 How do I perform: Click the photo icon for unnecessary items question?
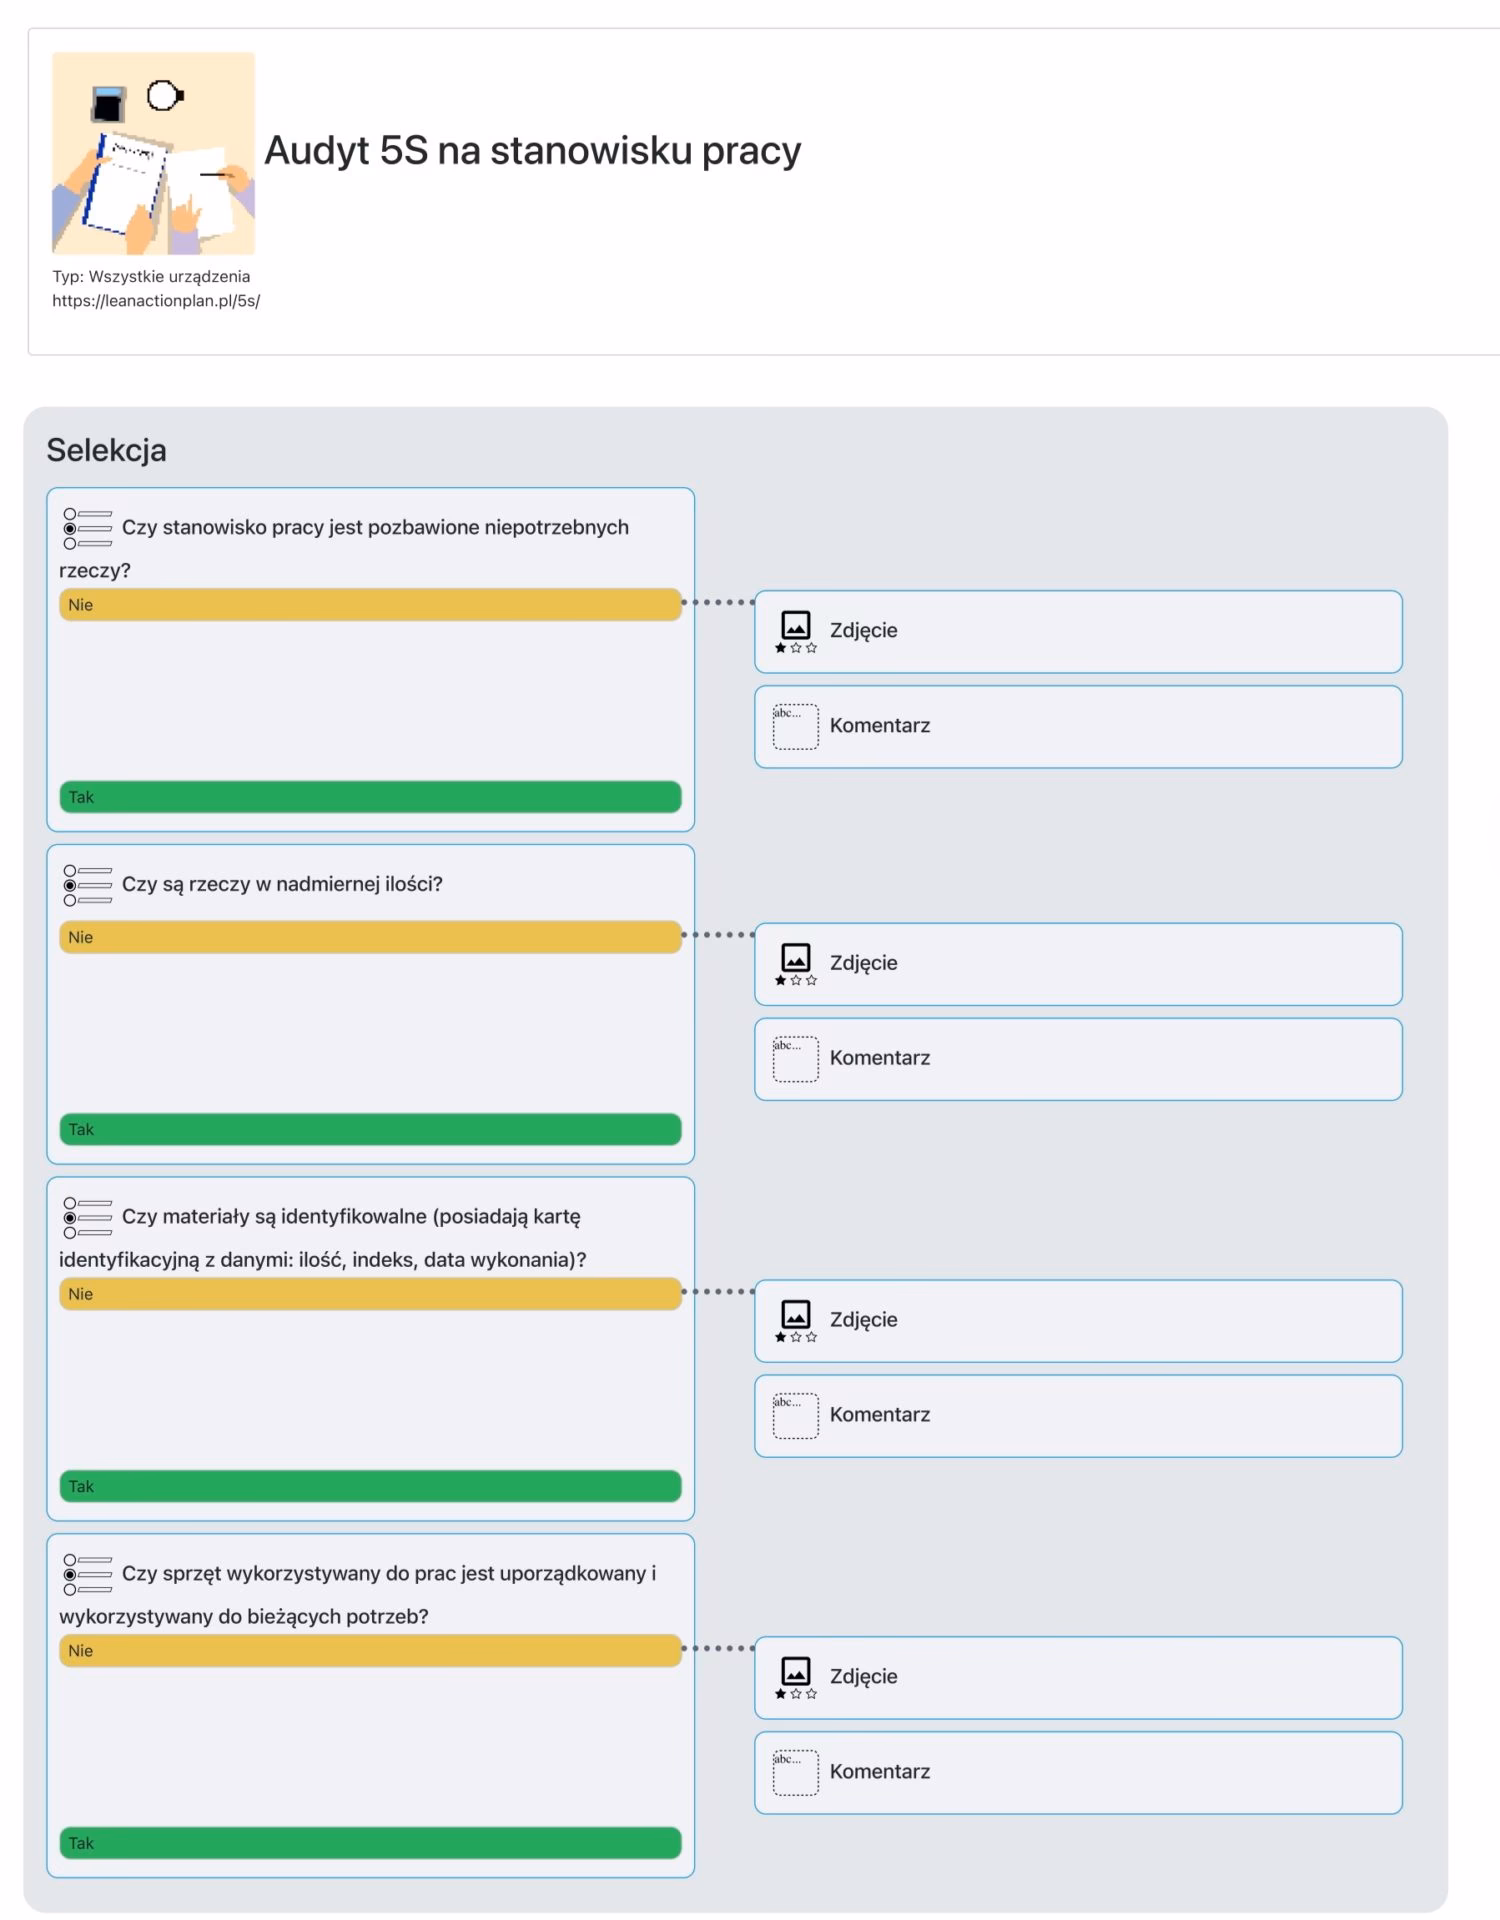coord(796,630)
